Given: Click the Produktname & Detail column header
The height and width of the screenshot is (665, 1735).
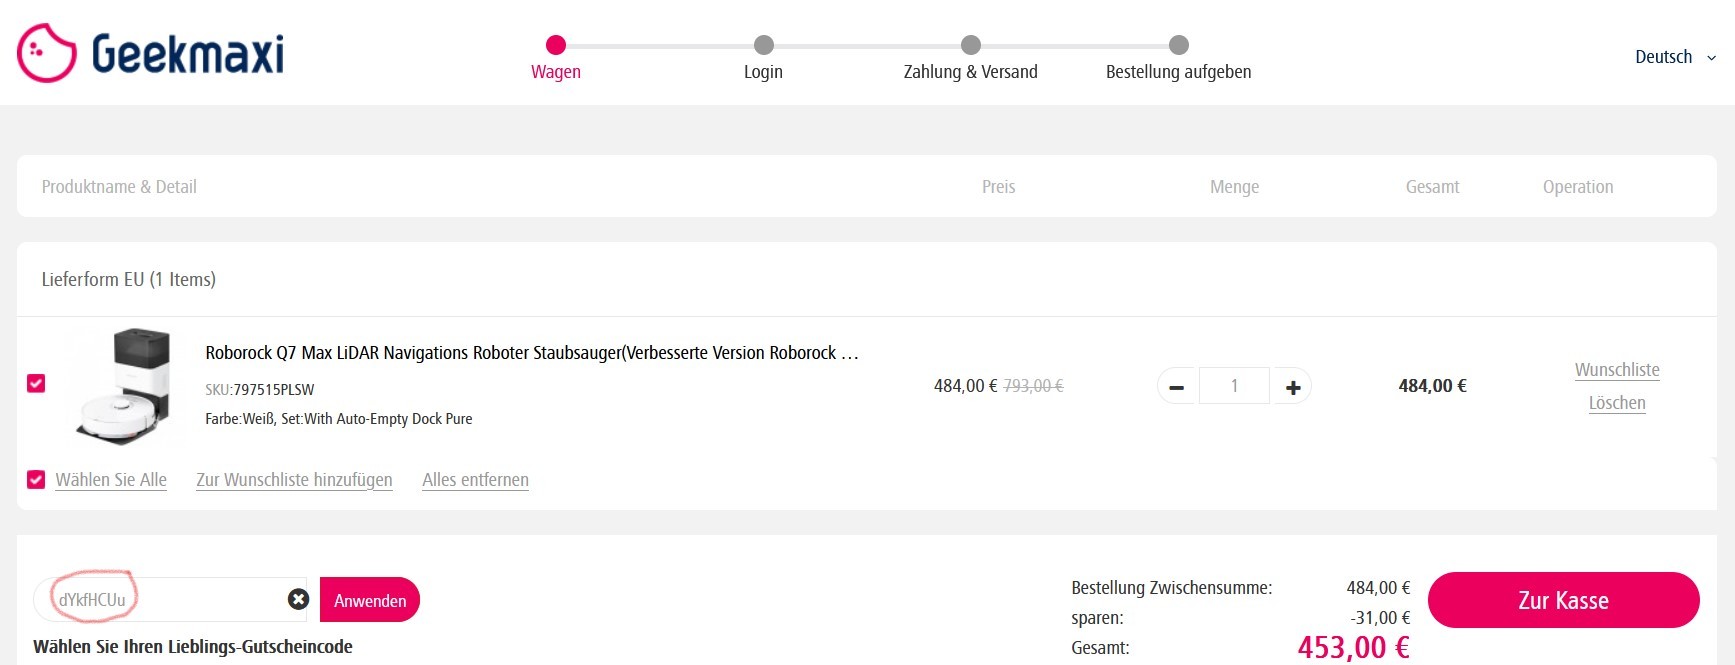Looking at the screenshot, I should pos(119,187).
